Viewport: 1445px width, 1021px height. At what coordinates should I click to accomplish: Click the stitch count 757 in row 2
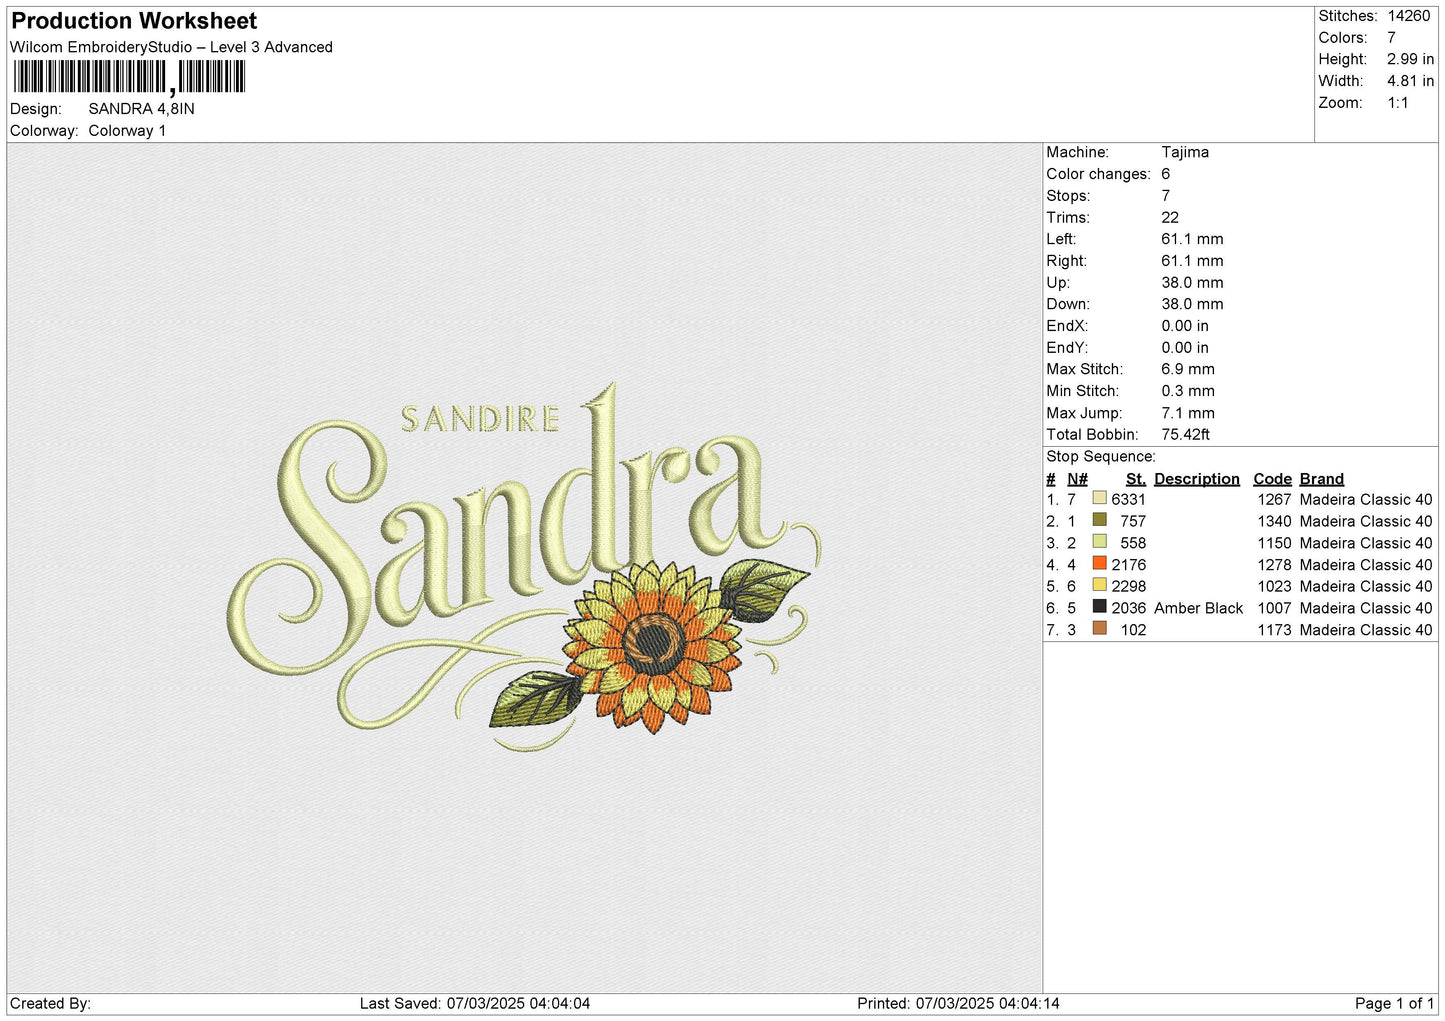tap(1133, 521)
